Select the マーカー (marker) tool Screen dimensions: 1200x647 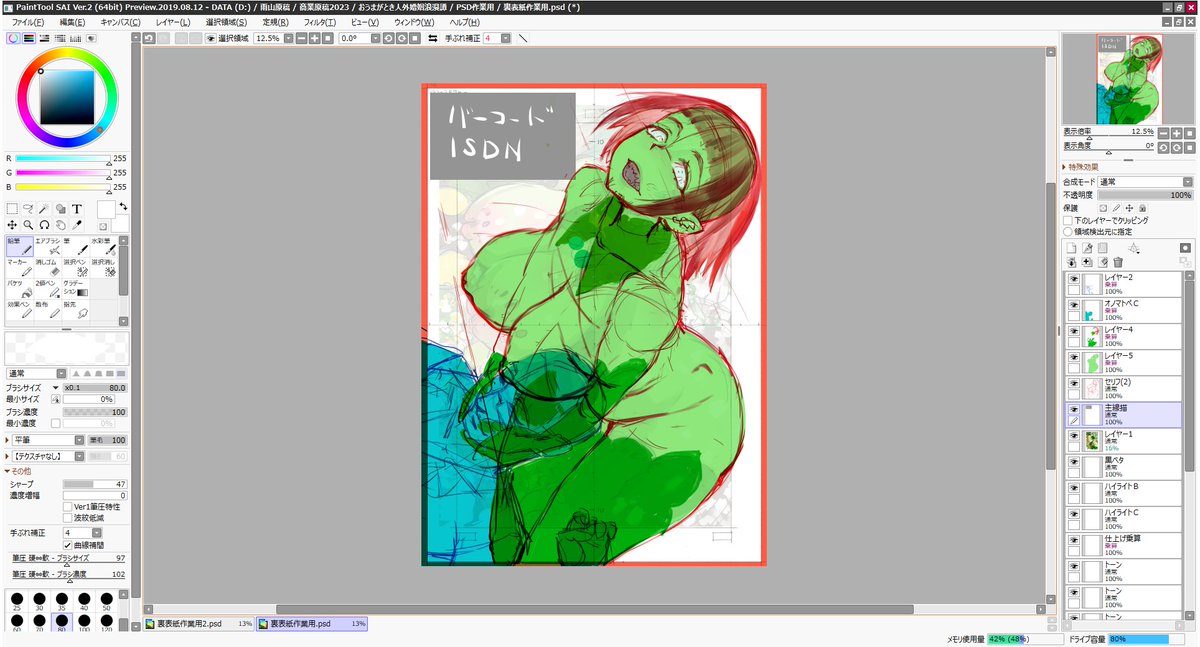click(x=20, y=267)
